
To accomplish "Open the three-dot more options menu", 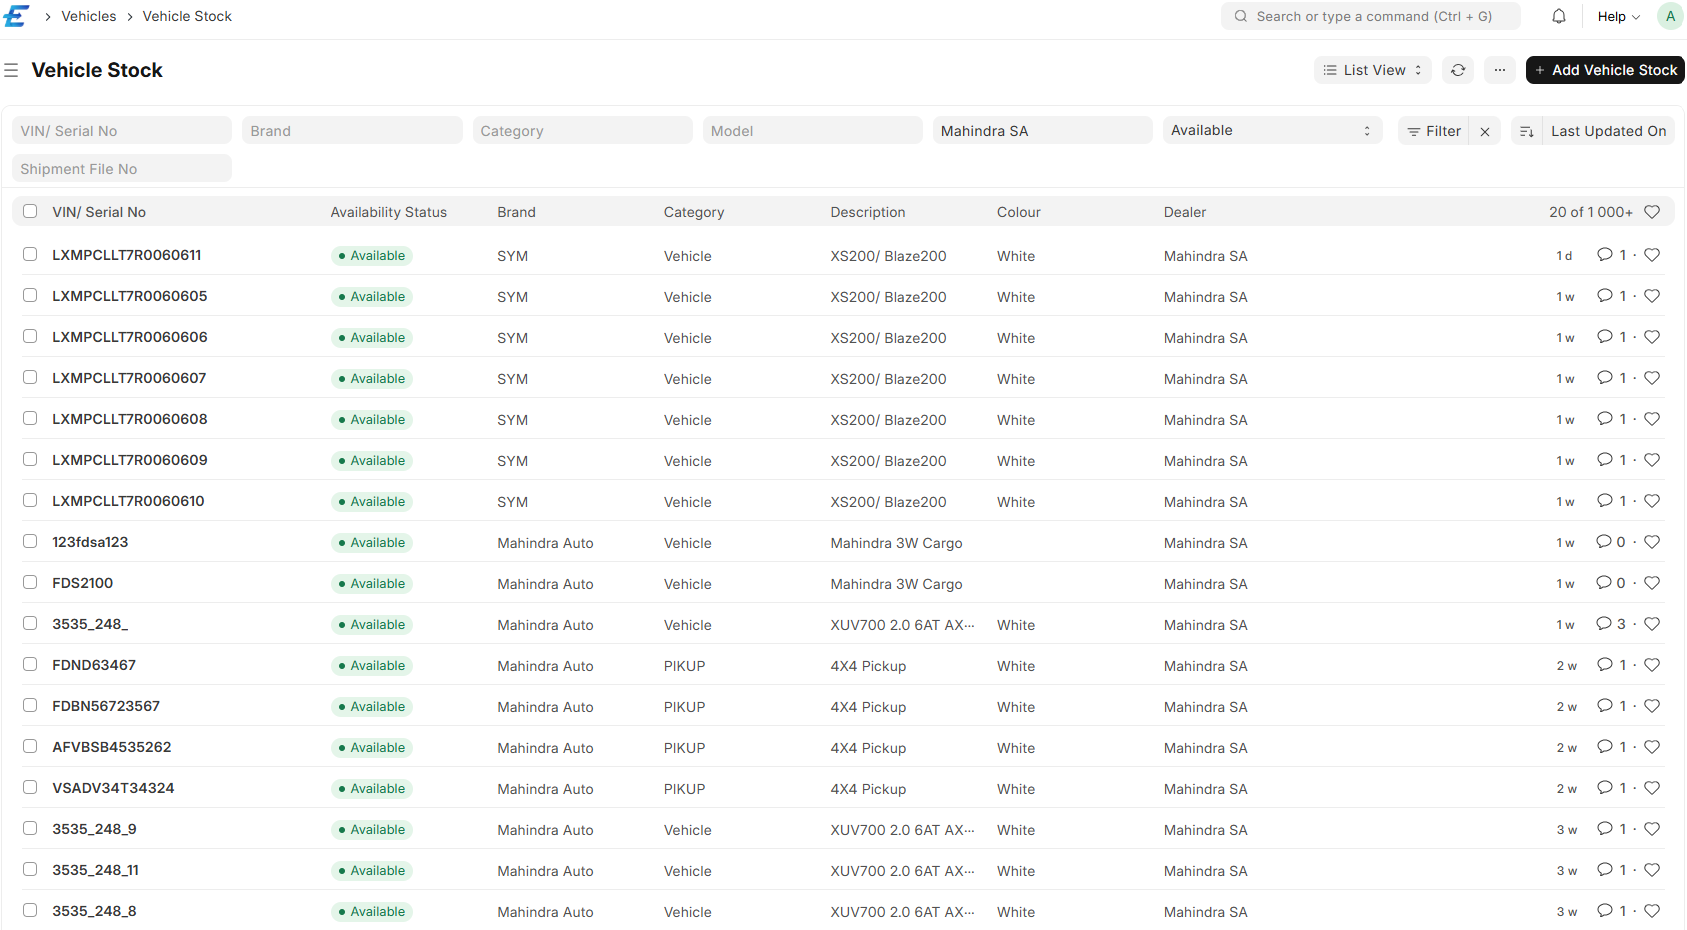I will point(1499,70).
